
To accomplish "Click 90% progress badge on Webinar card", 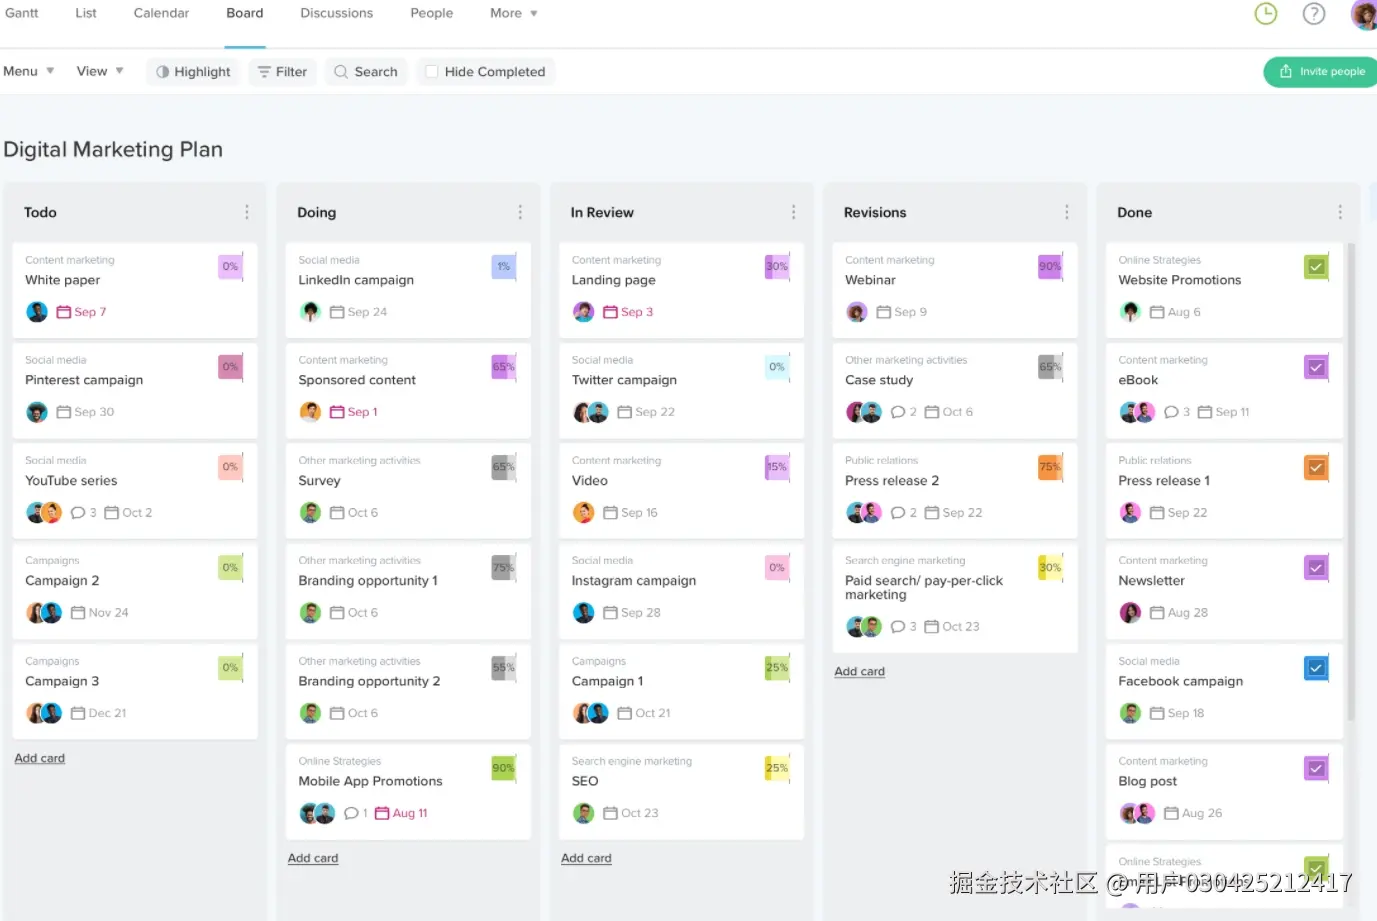I will pyautogui.click(x=1050, y=267).
